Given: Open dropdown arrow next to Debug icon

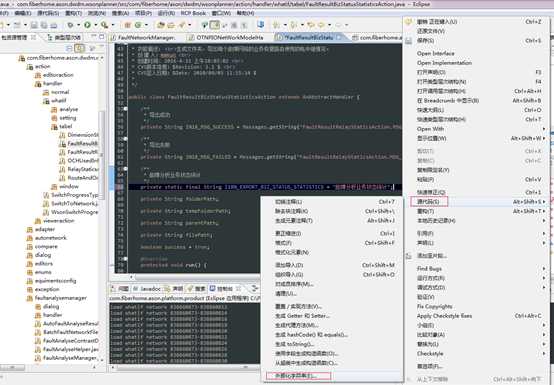Looking at the screenshot, I should point(78,25).
